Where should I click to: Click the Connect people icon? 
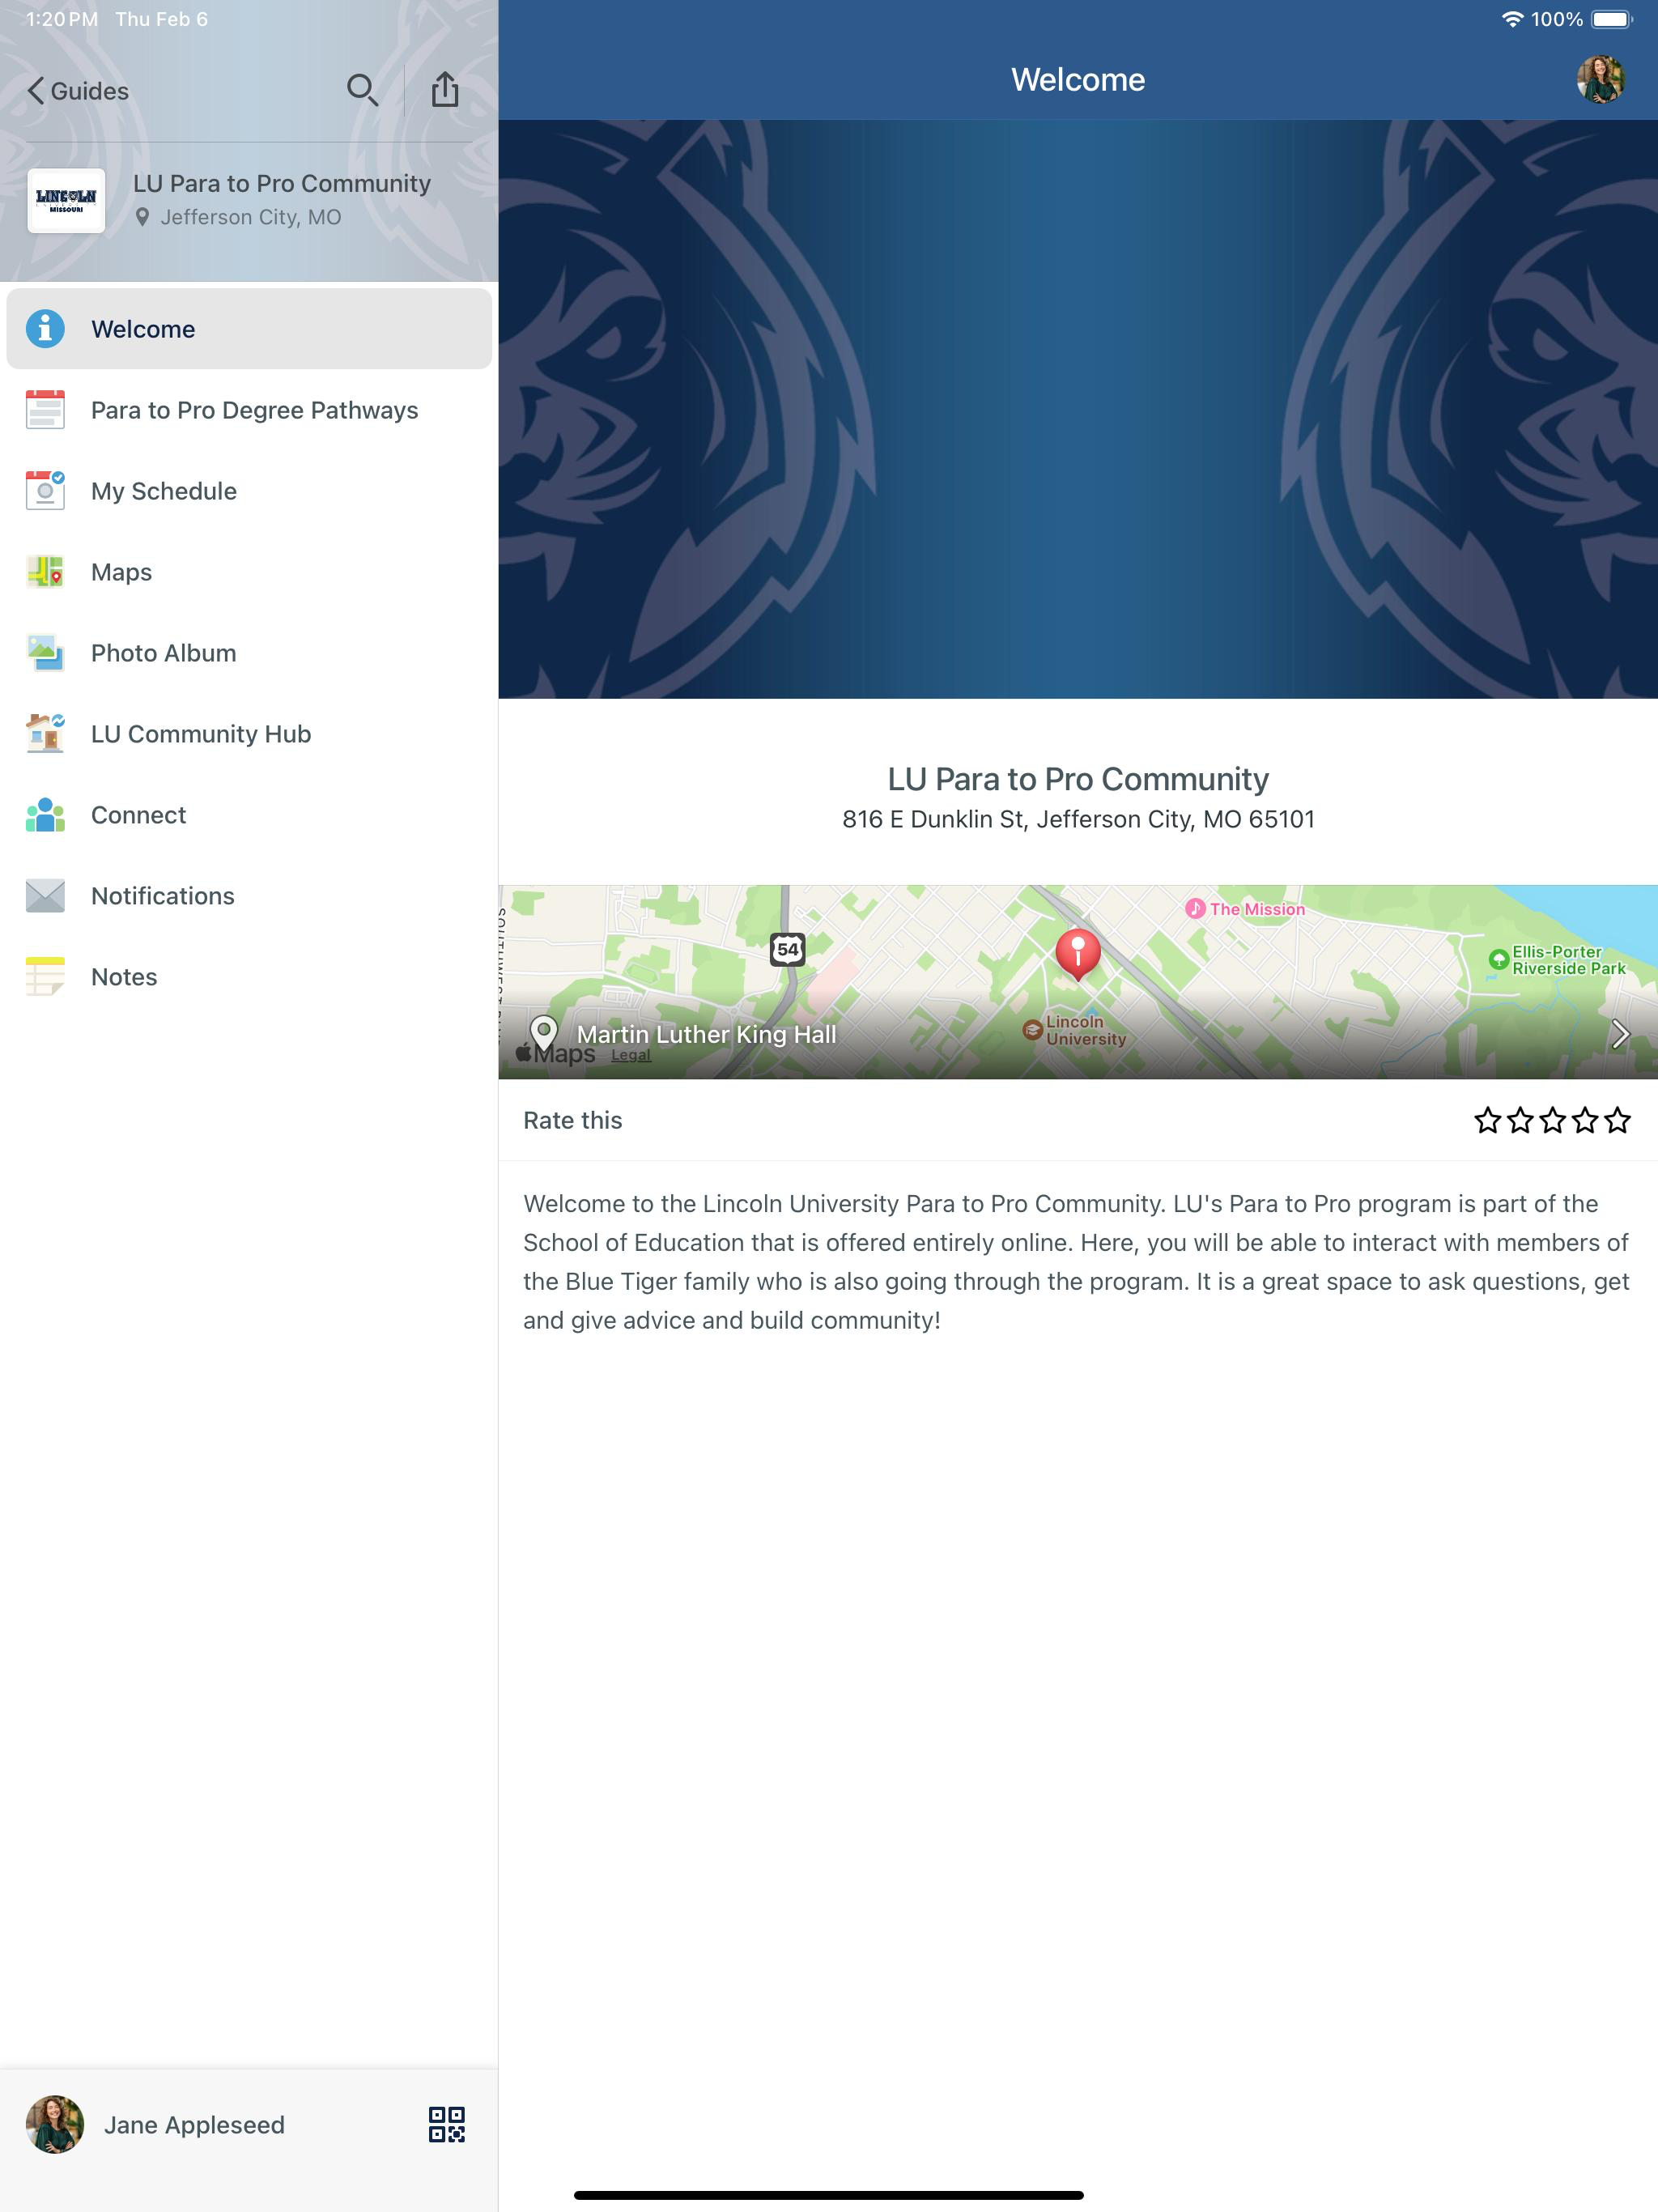tap(45, 815)
